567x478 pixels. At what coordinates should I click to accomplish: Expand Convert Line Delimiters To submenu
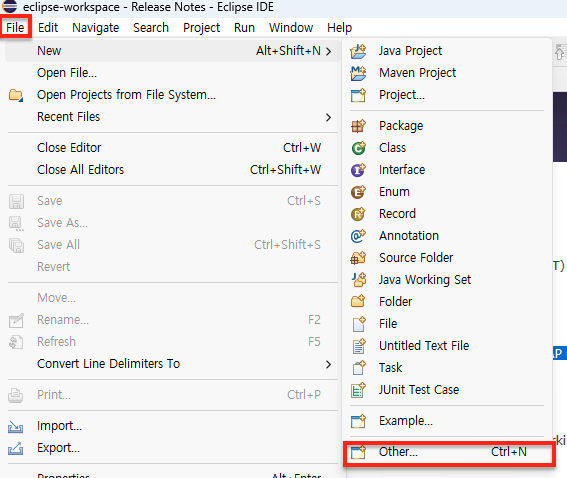(x=328, y=364)
